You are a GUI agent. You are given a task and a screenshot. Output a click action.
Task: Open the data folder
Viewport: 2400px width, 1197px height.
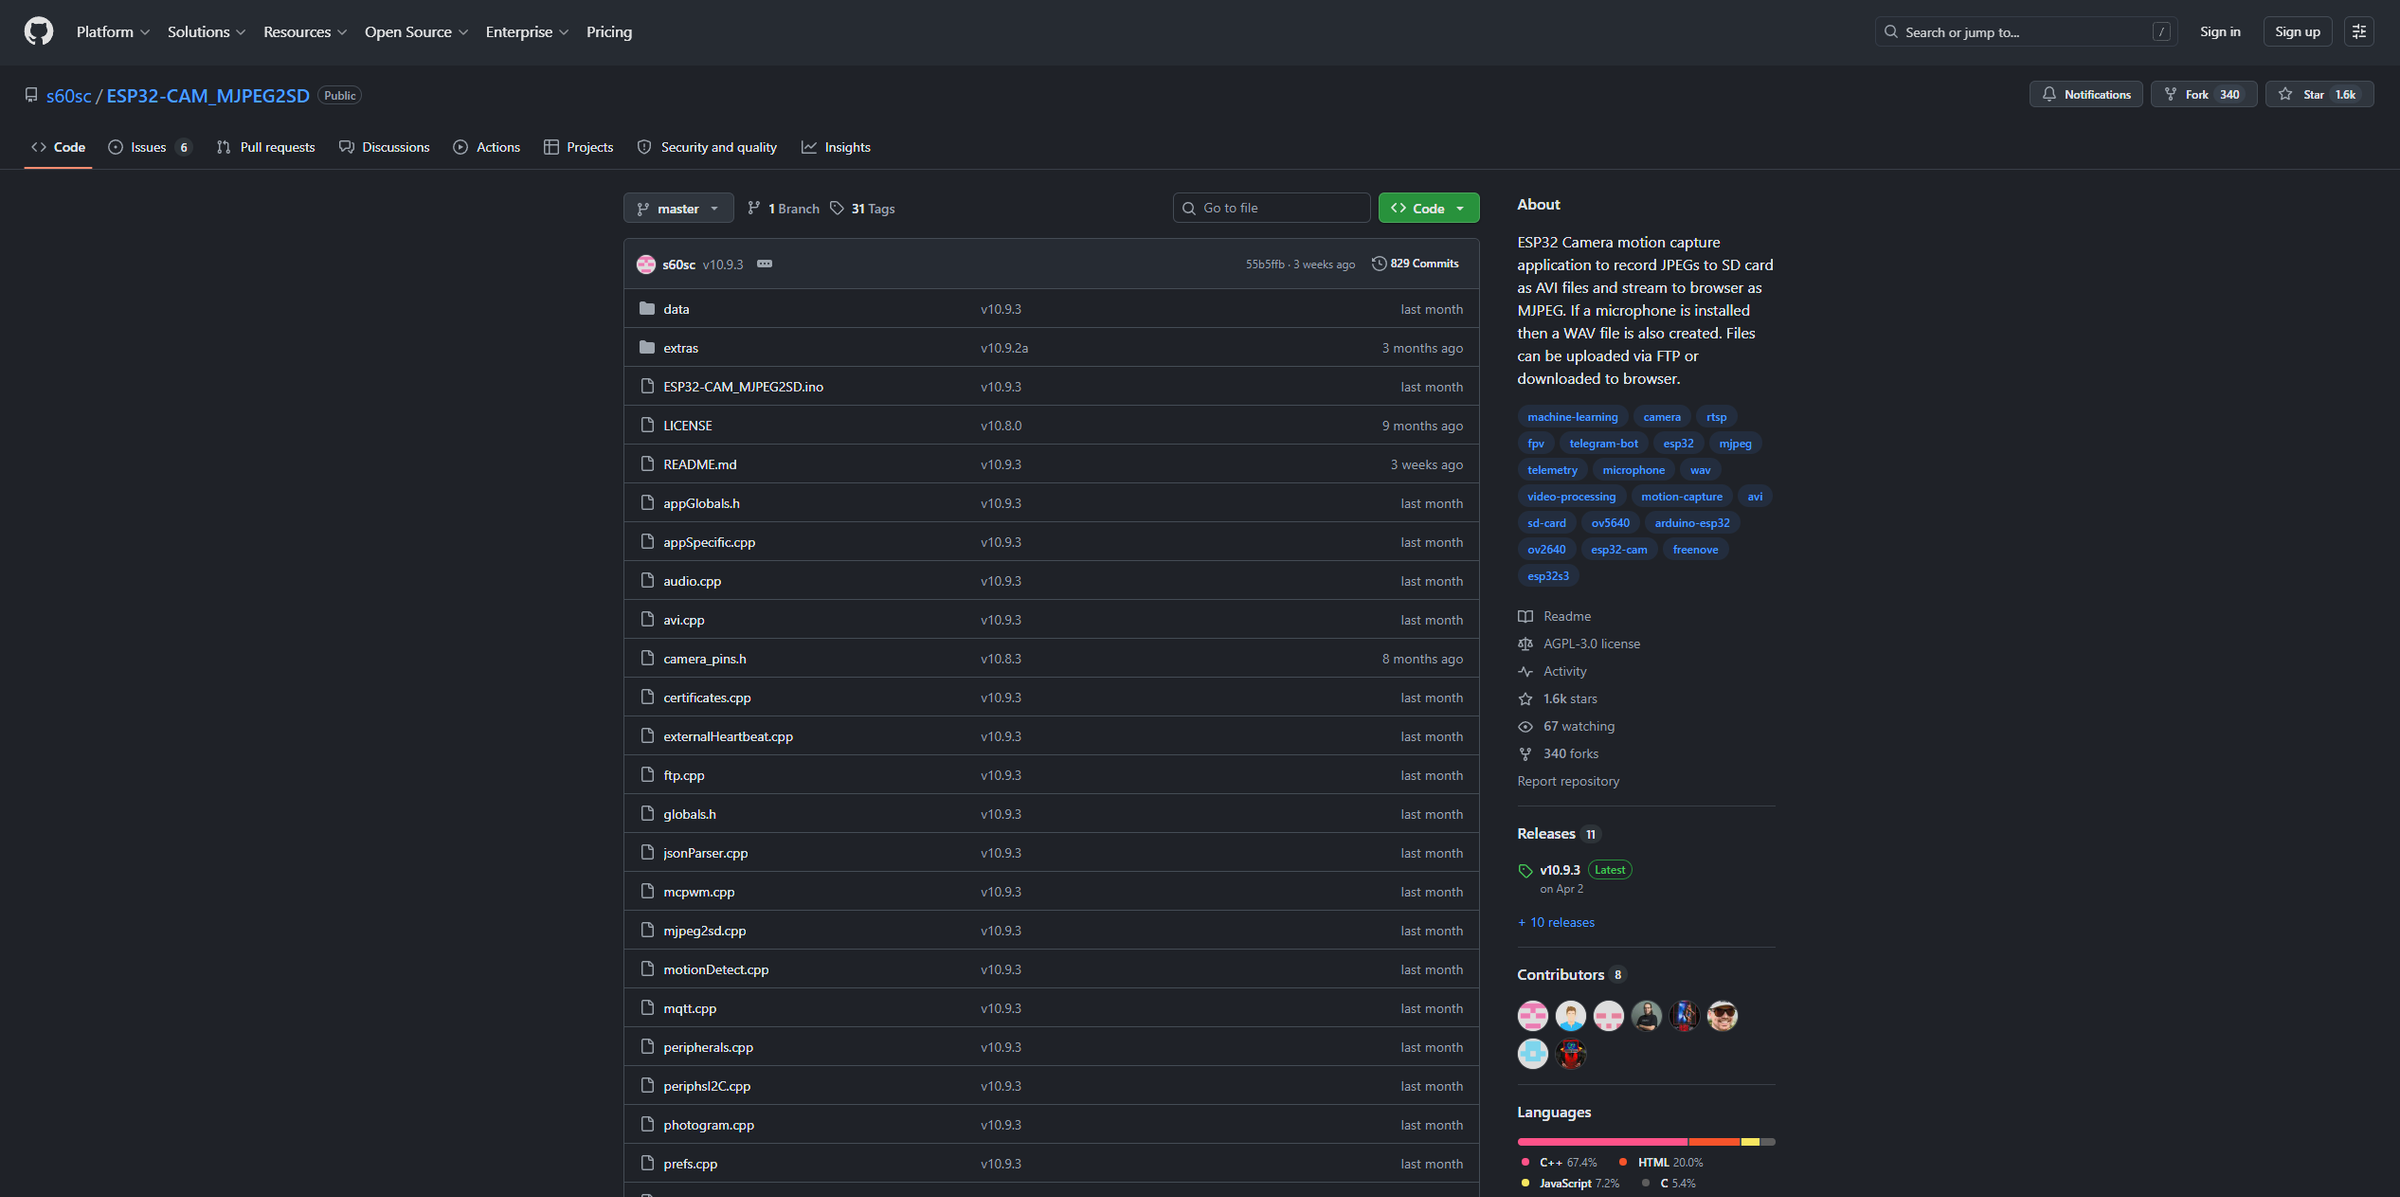point(676,309)
